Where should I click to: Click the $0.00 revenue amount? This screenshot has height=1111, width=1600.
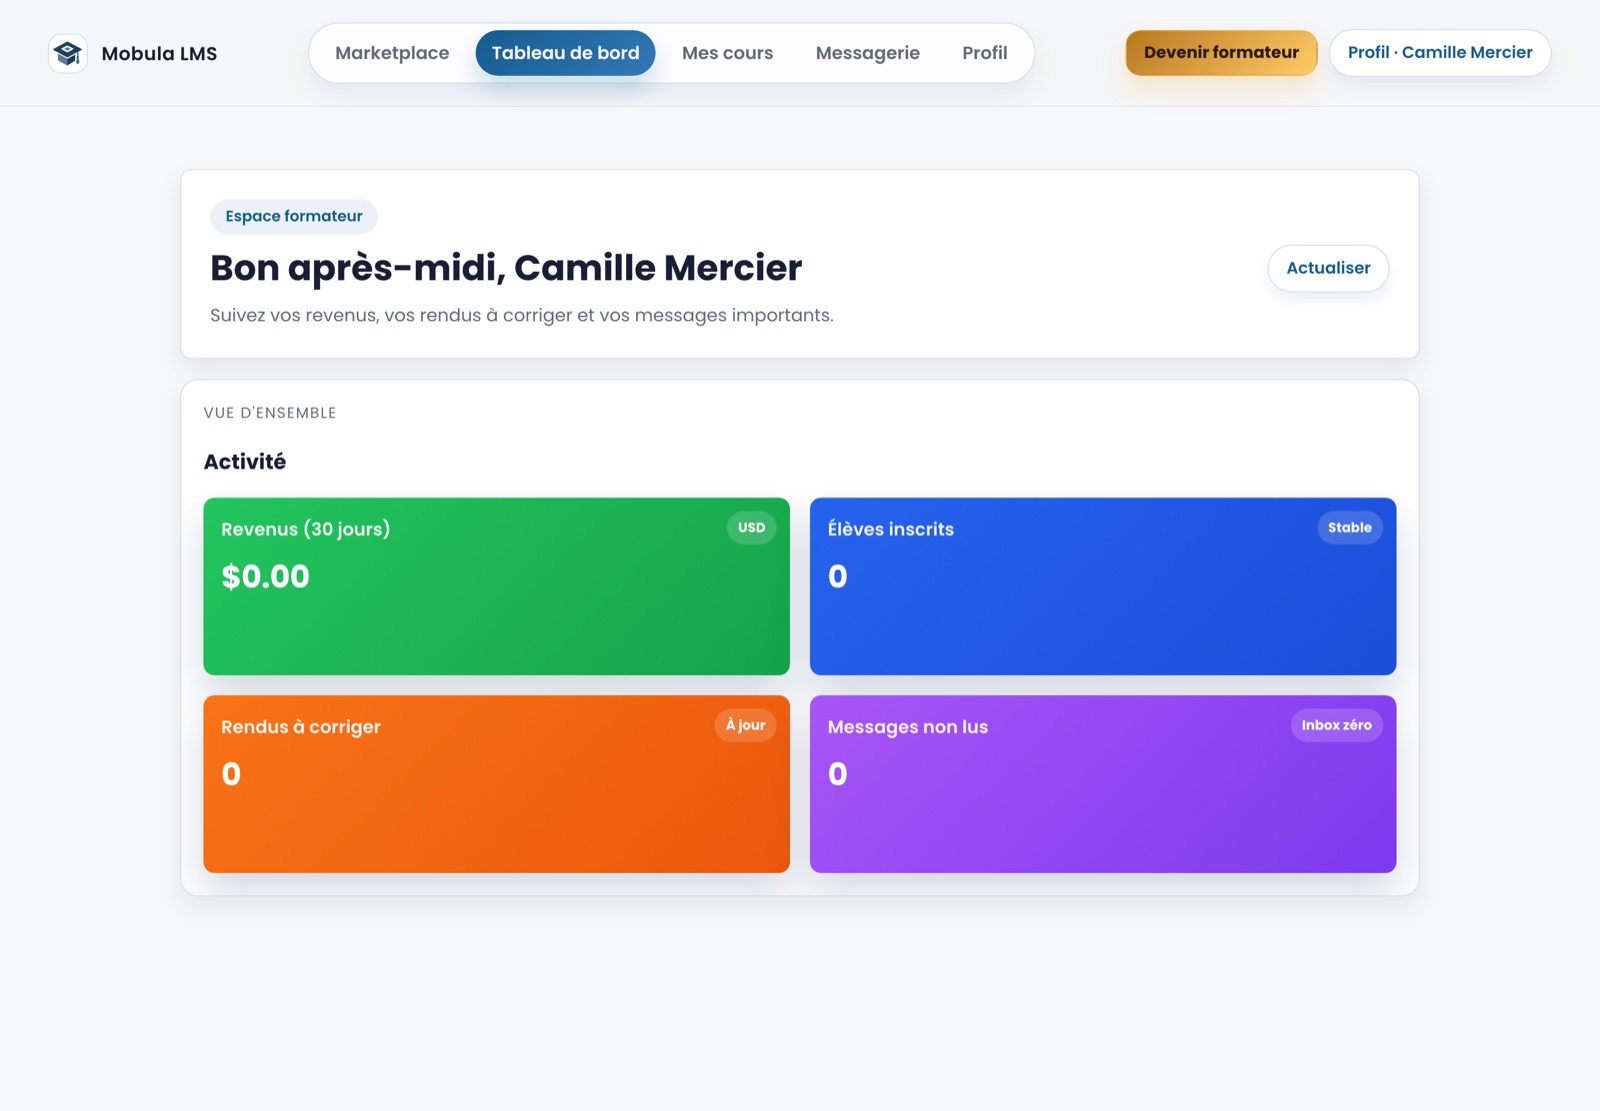[x=265, y=577]
